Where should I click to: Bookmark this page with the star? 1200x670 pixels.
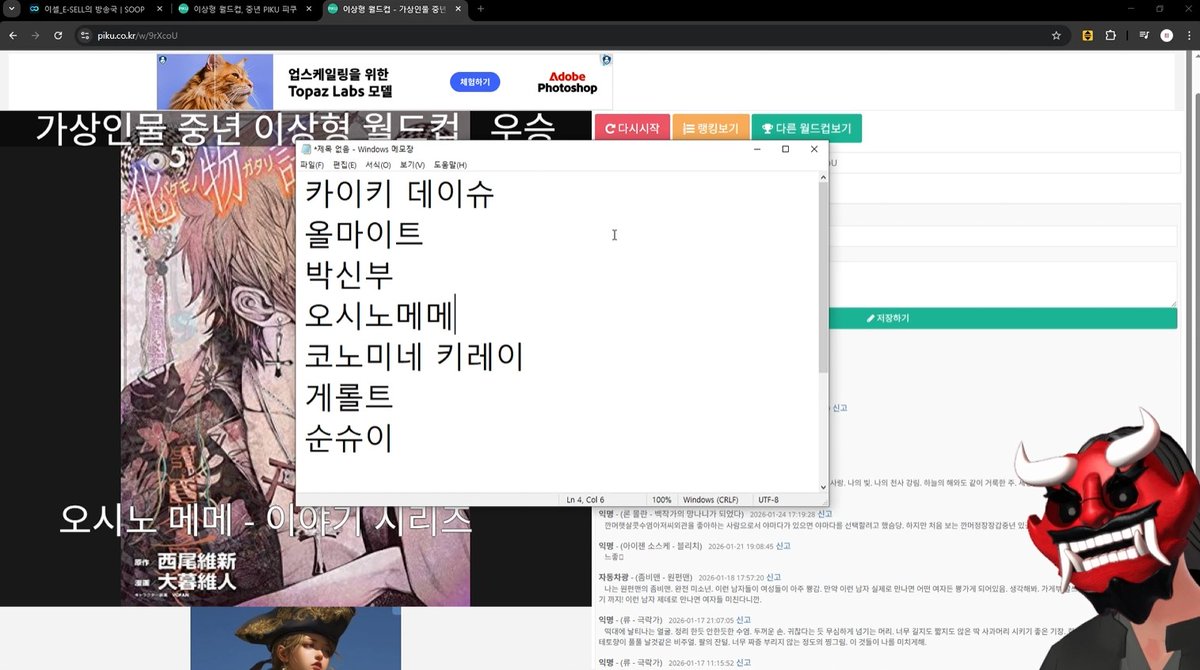tap(1056, 35)
